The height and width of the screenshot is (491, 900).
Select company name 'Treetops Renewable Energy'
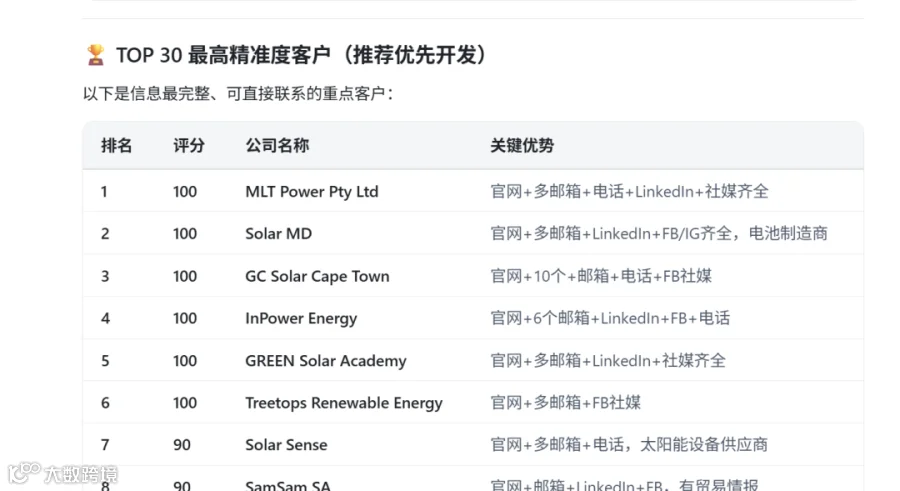point(344,403)
